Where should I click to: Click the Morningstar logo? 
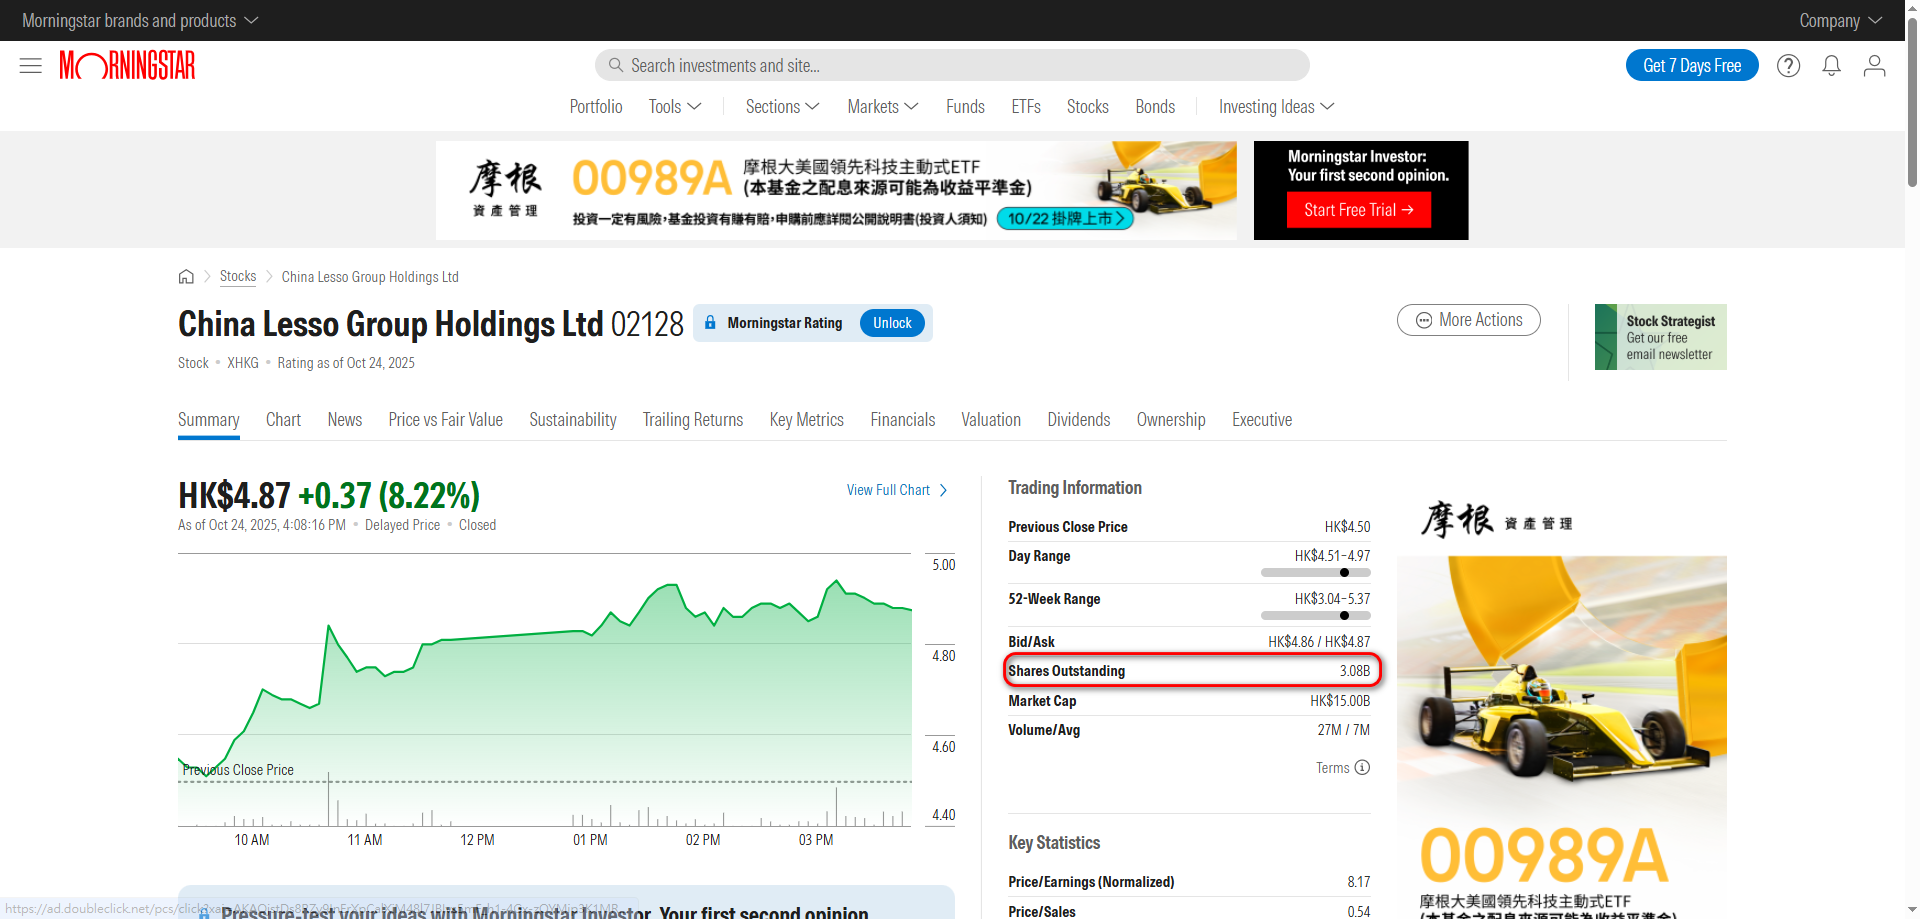127,66
